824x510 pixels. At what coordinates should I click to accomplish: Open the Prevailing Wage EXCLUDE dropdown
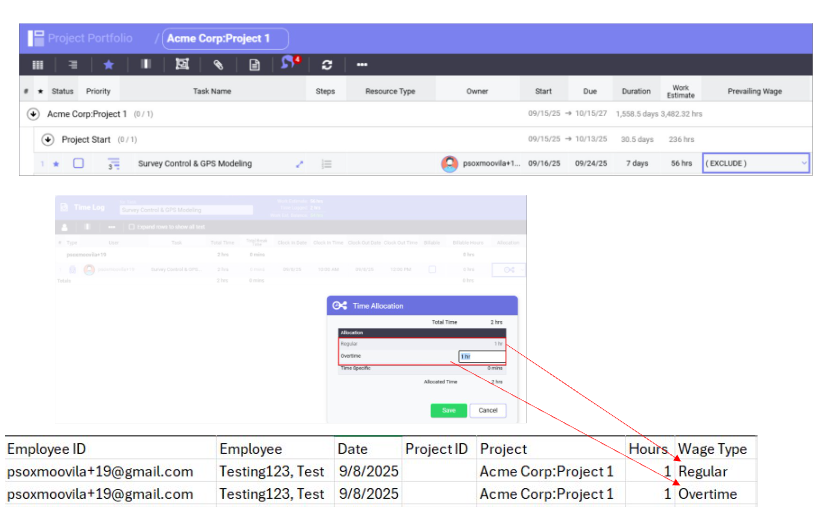[755, 163]
